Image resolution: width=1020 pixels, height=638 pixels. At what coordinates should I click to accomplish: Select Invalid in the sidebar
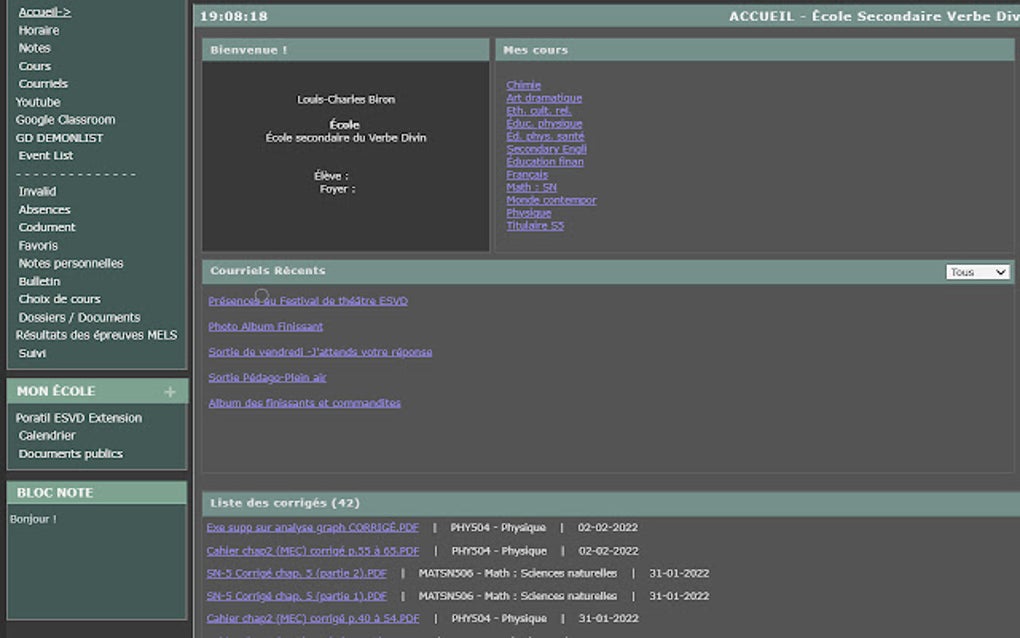(37, 192)
